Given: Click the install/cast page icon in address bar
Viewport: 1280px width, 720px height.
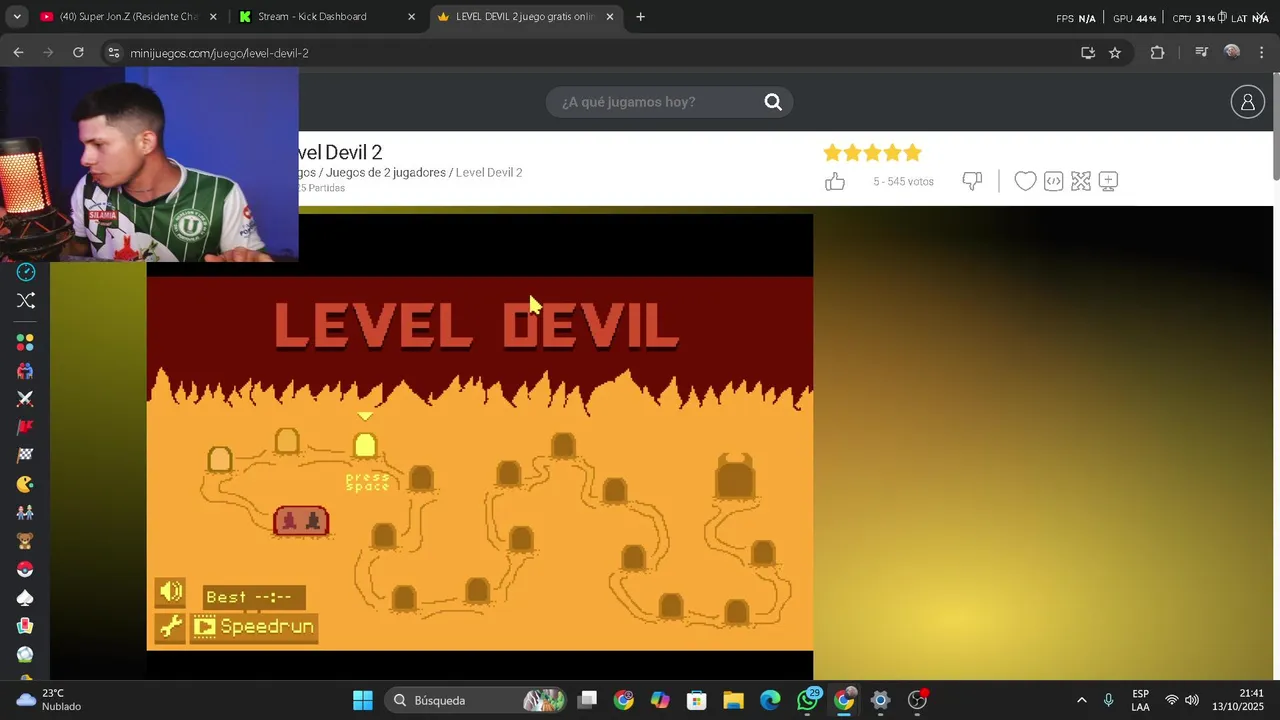Looking at the screenshot, I should coord(1088,53).
